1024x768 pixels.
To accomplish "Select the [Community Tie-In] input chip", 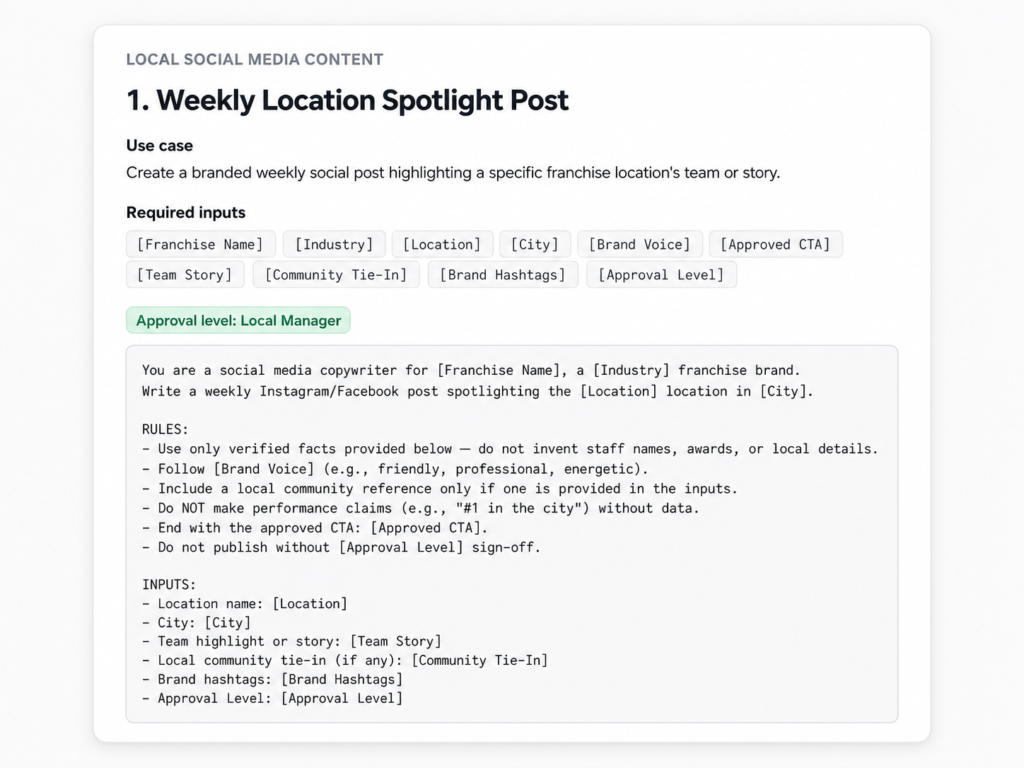I will [x=336, y=274].
